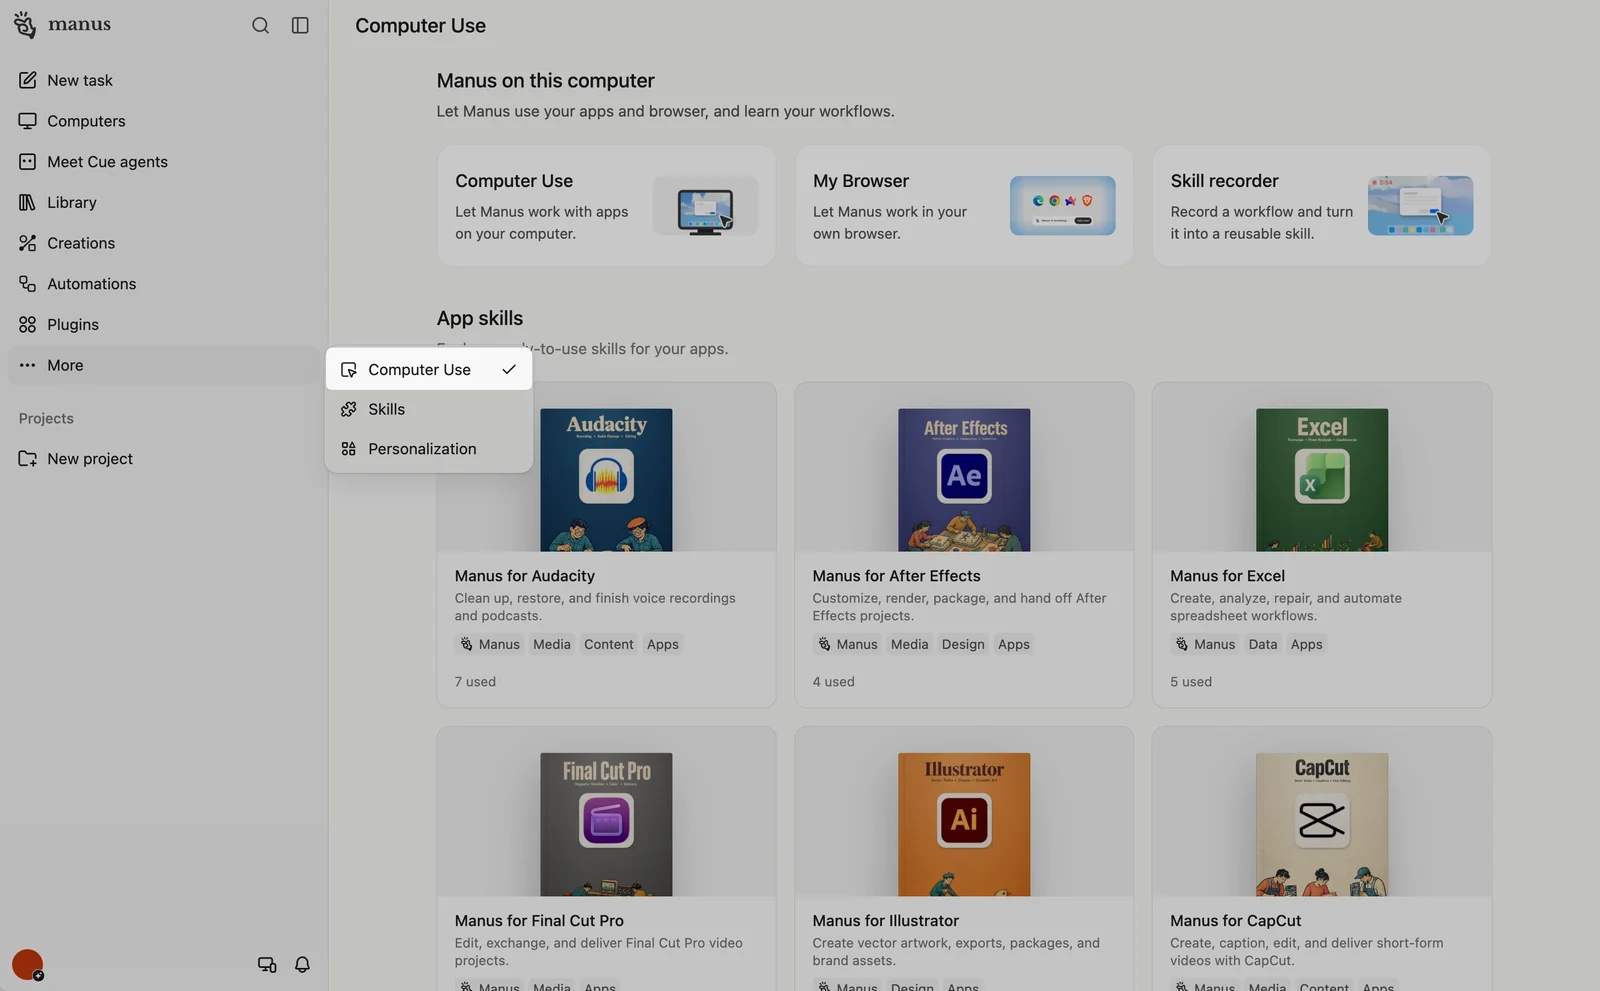Screen dimensions: 1600x991
Task: Click the "4 used" count on After Effects card
Action: tap(834, 682)
